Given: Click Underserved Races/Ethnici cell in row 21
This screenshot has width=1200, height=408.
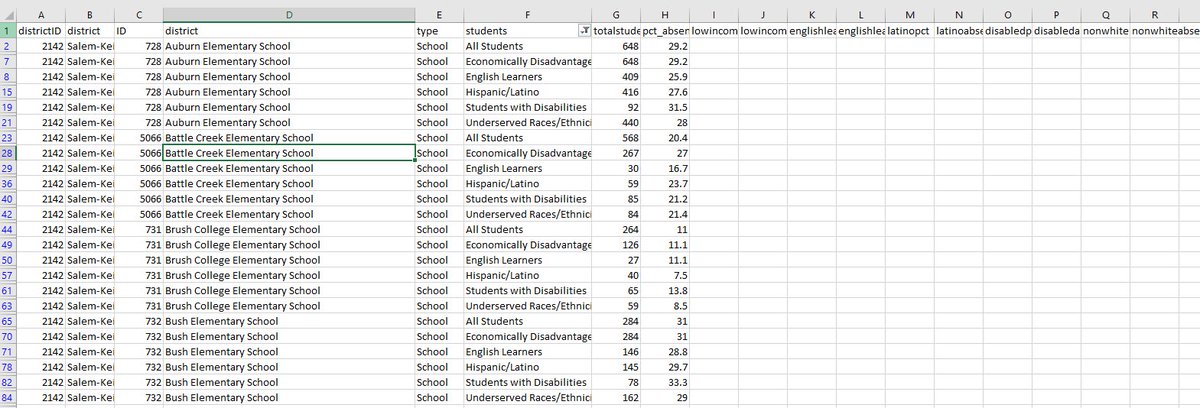Looking at the screenshot, I should [x=528, y=123].
